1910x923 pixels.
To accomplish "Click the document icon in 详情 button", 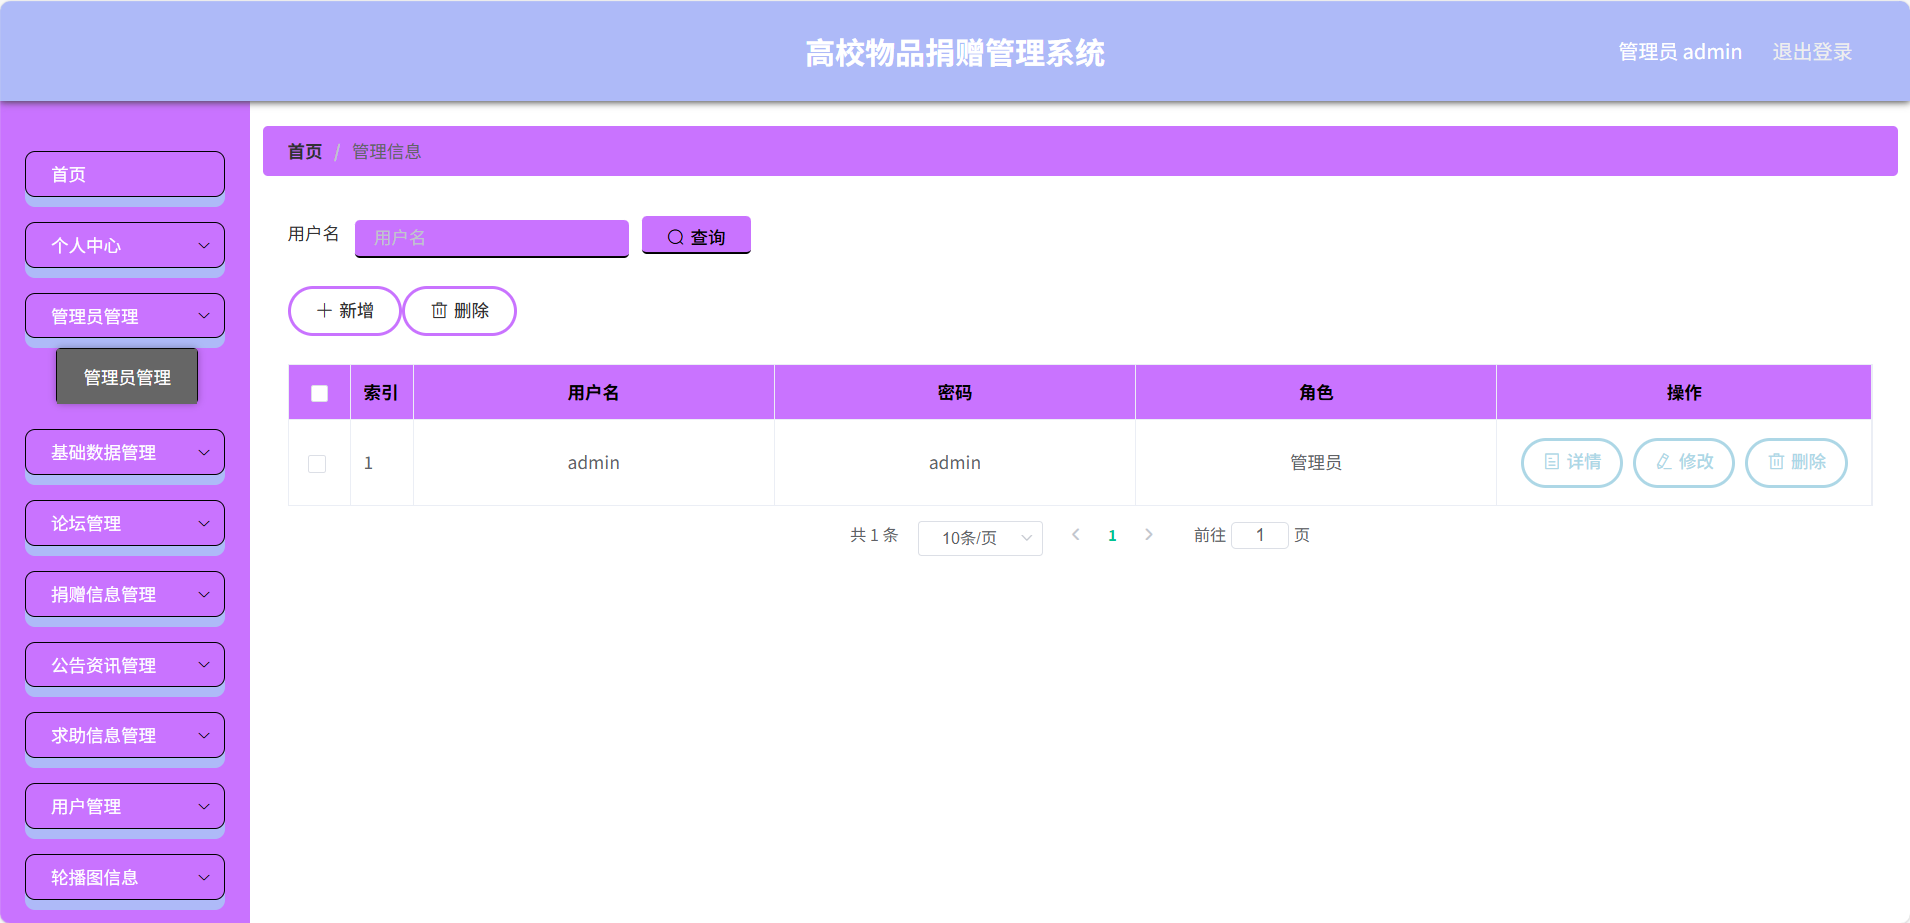I will 1552,462.
